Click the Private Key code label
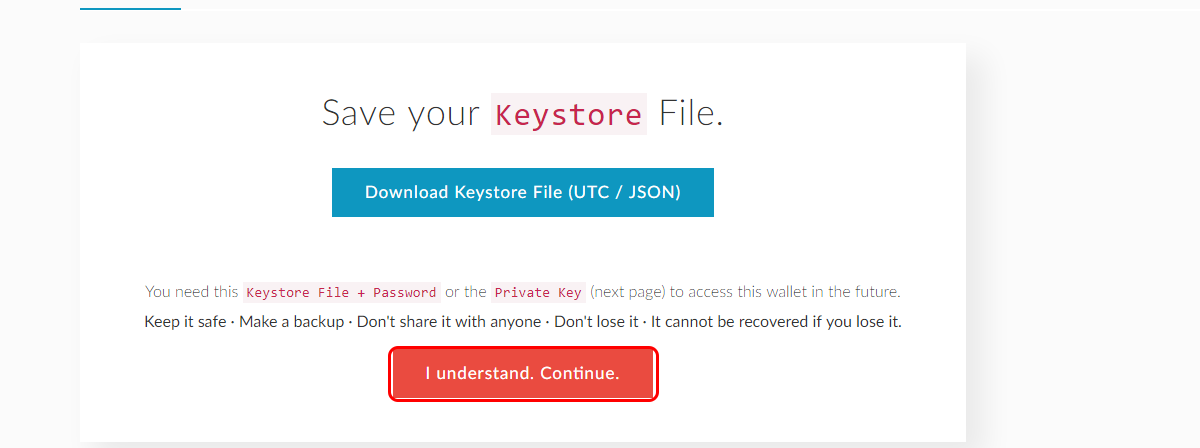This screenshot has width=1200, height=448. [538, 293]
